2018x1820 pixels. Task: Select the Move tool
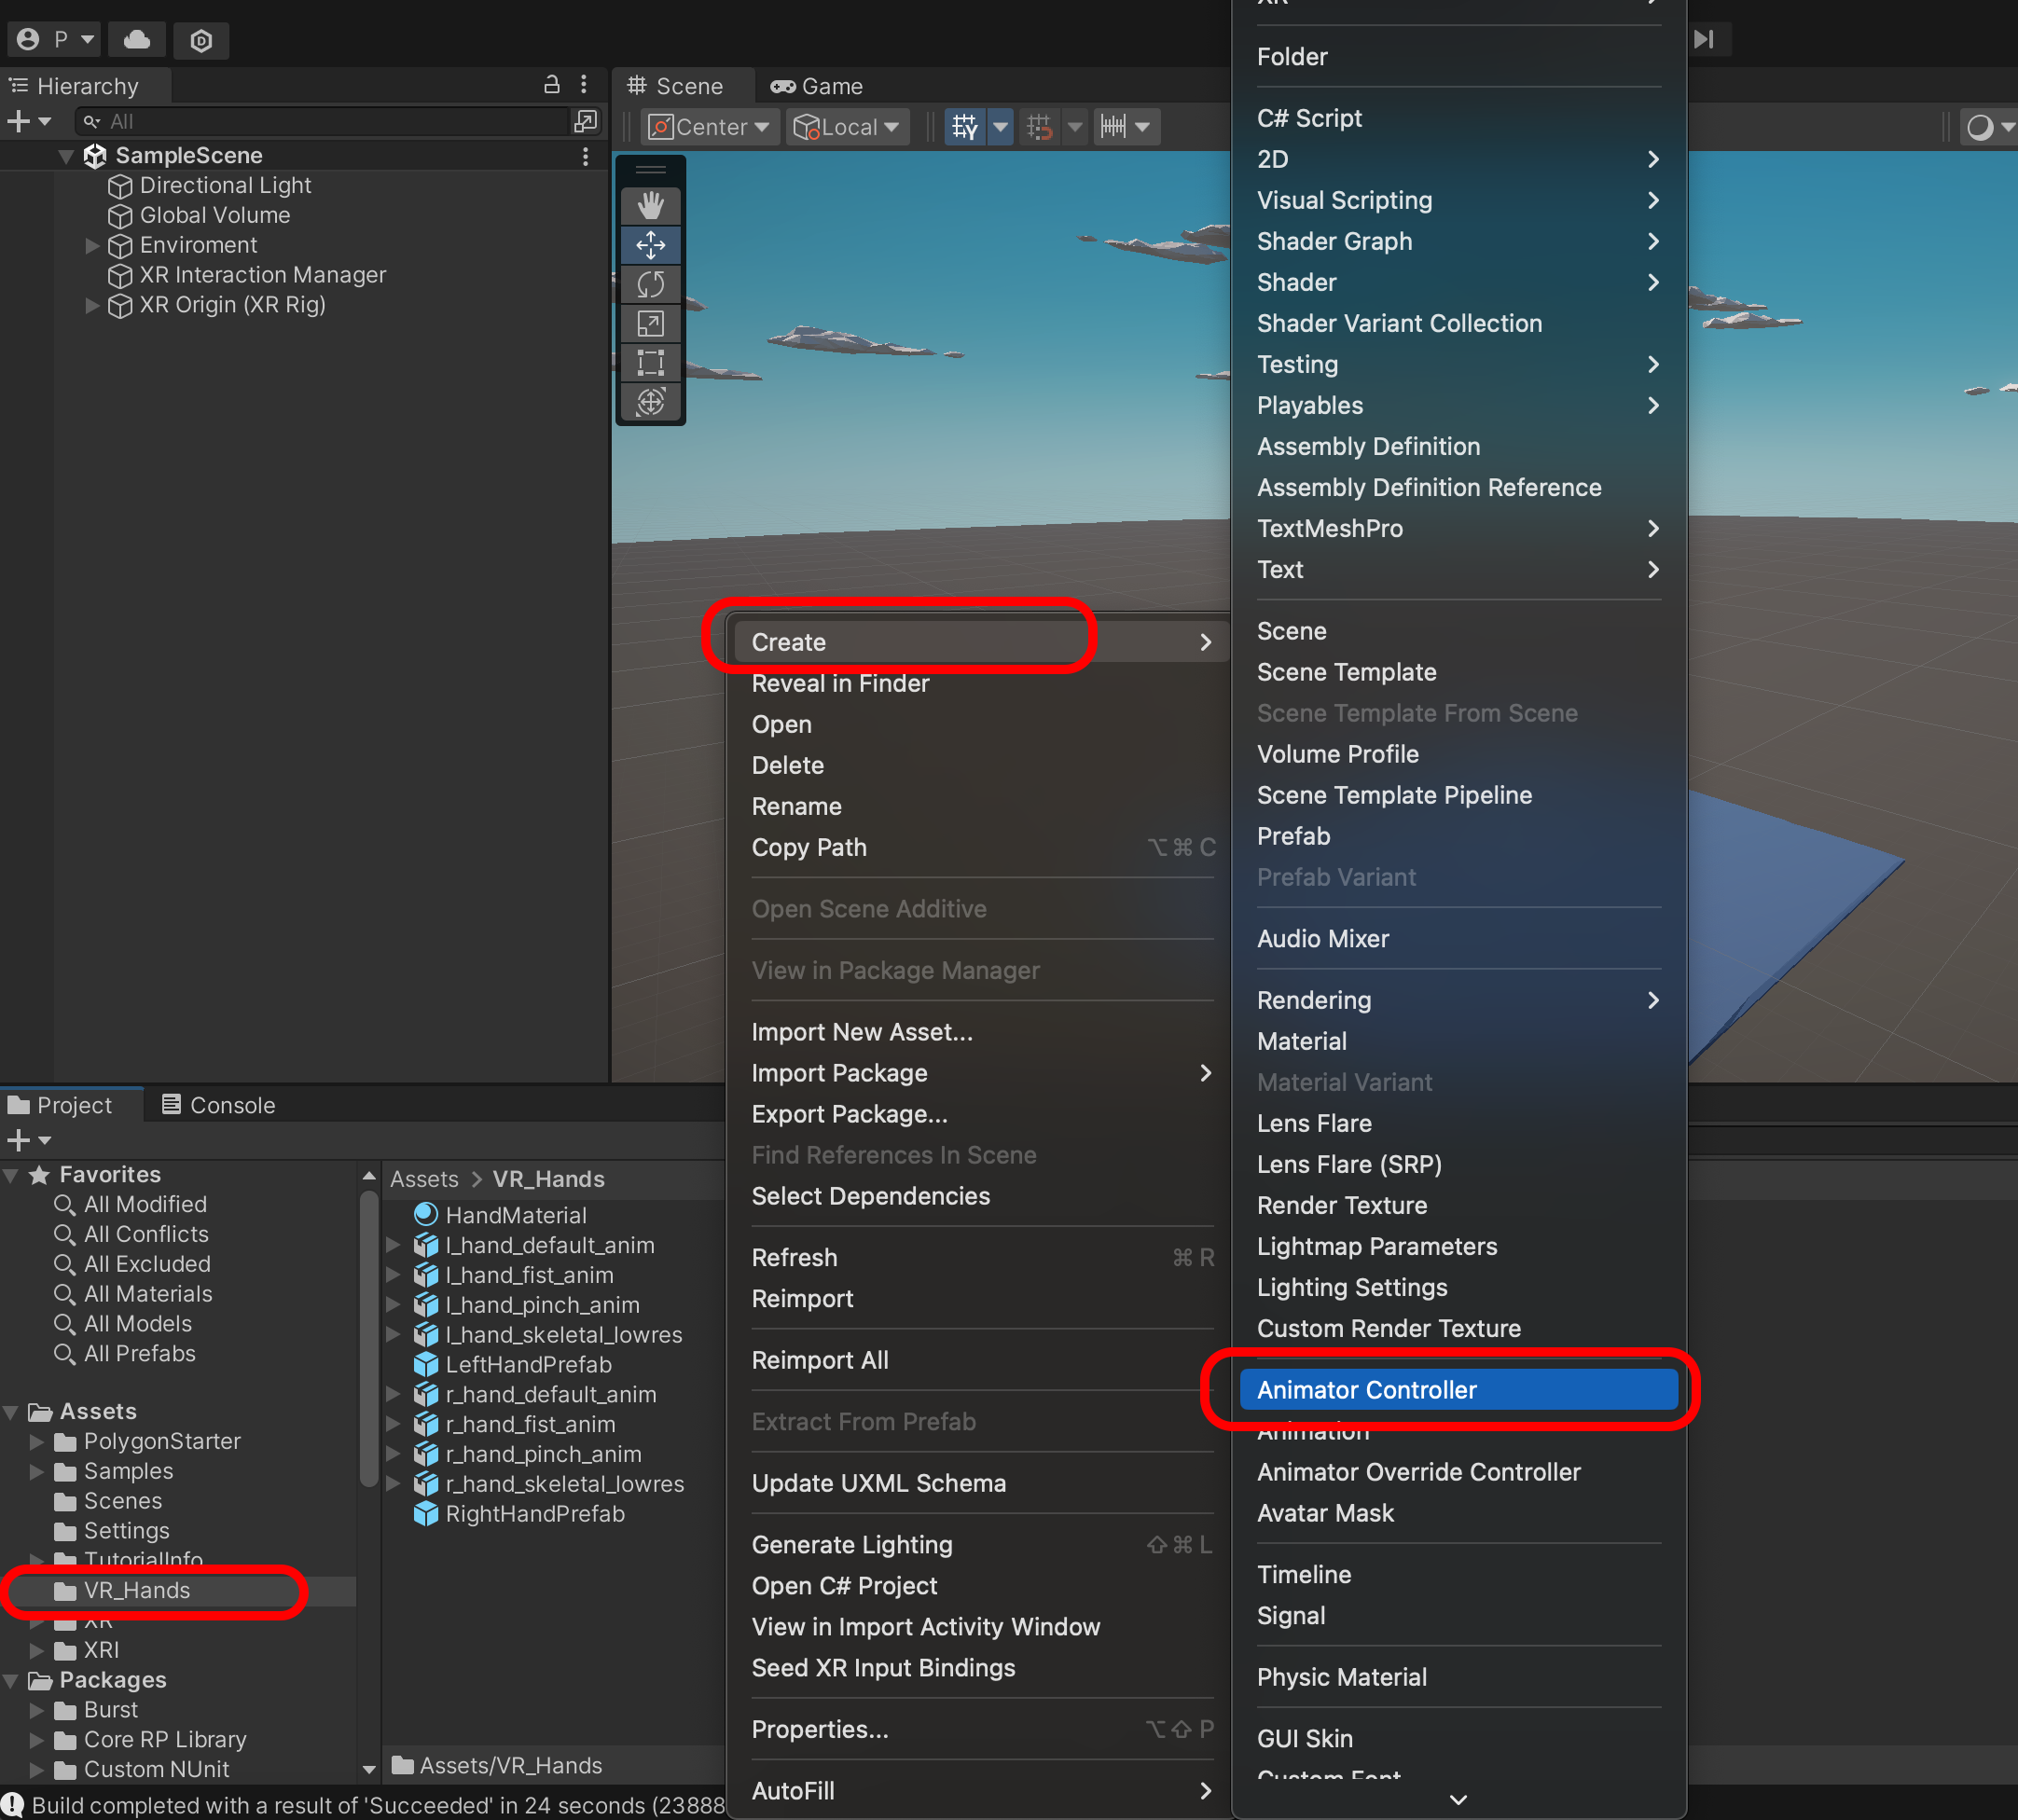pos(650,245)
